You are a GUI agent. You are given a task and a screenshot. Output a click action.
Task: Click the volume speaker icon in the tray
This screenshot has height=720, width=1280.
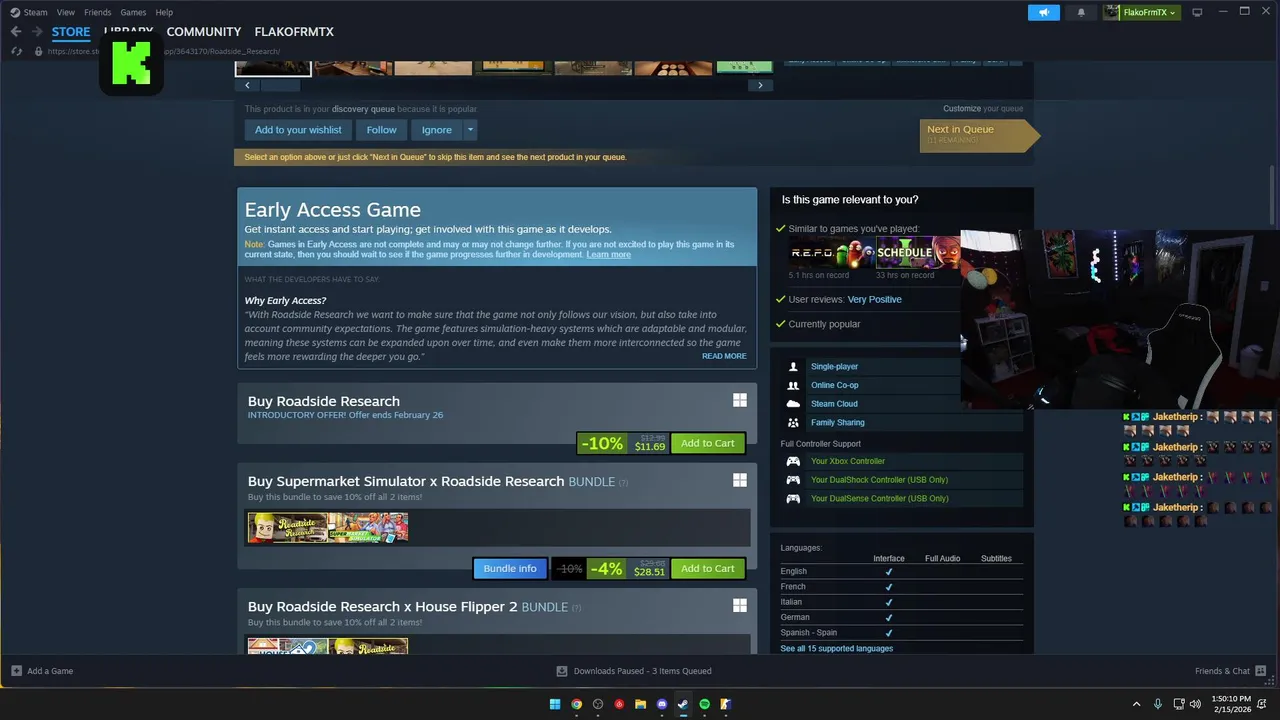pyautogui.click(x=1196, y=704)
